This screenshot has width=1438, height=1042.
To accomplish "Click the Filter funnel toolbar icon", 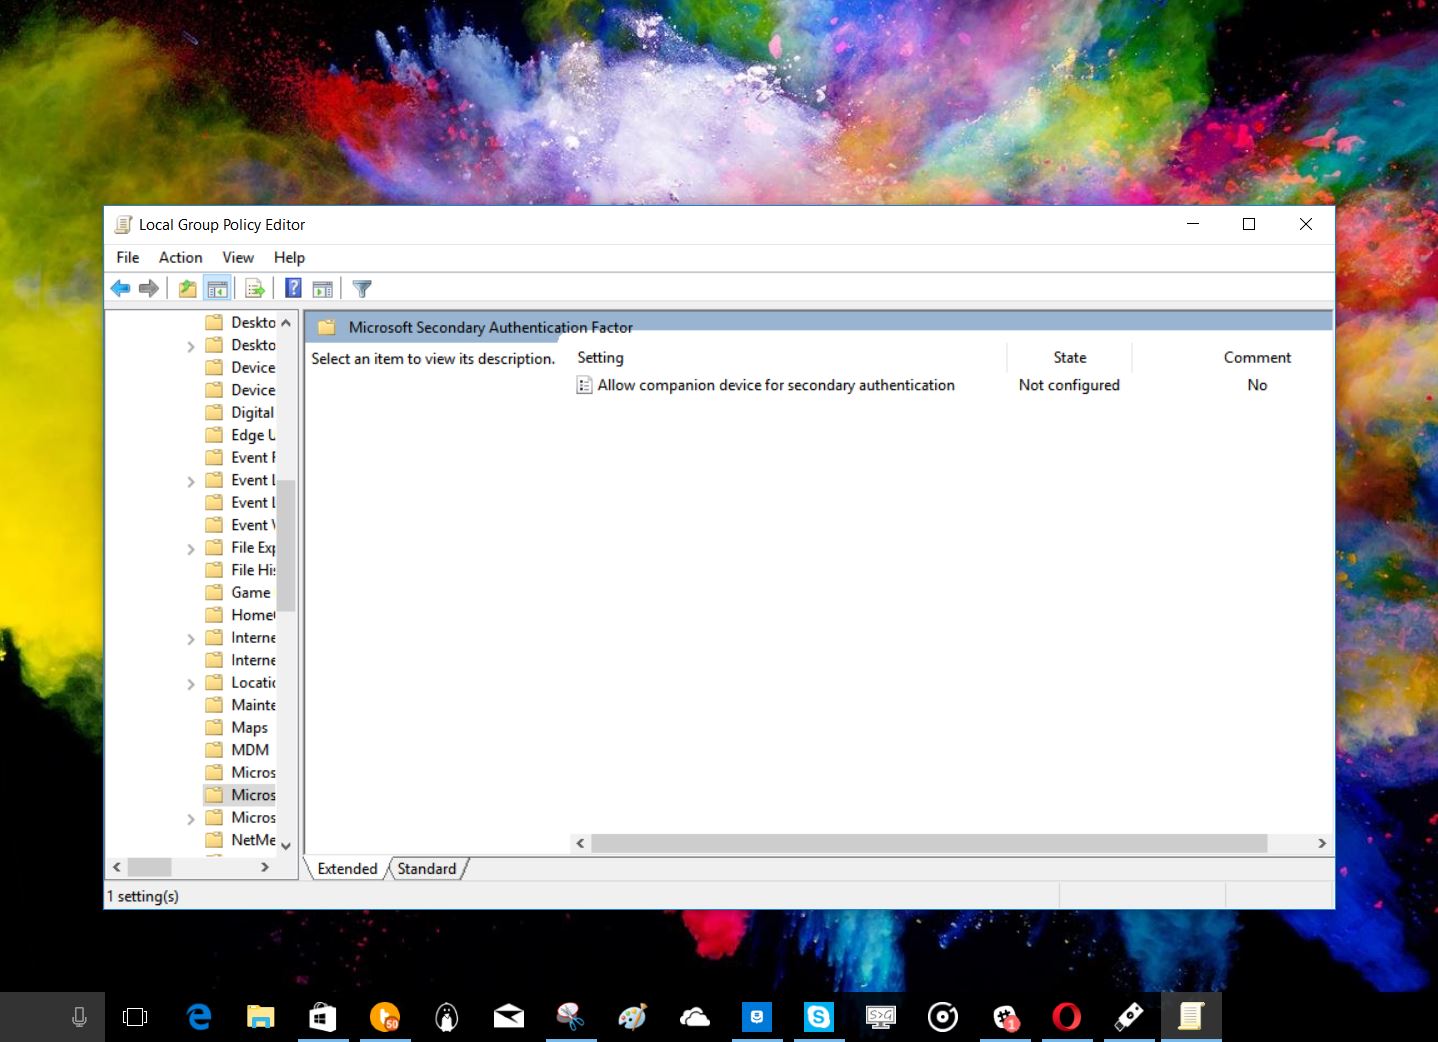I will 362,289.
